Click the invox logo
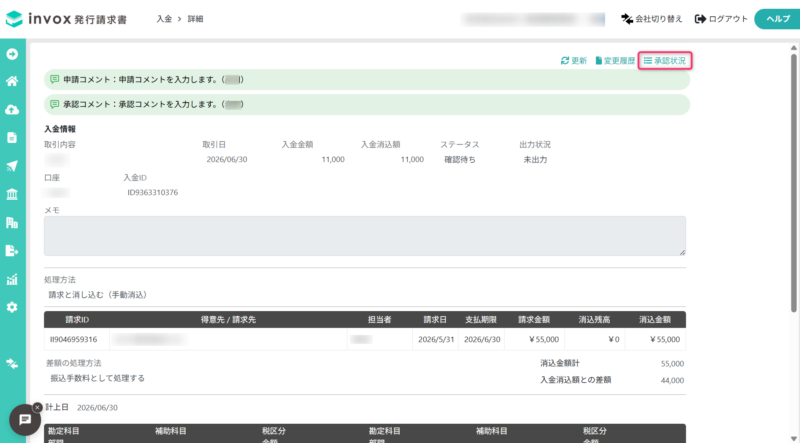 click(x=66, y=19)
